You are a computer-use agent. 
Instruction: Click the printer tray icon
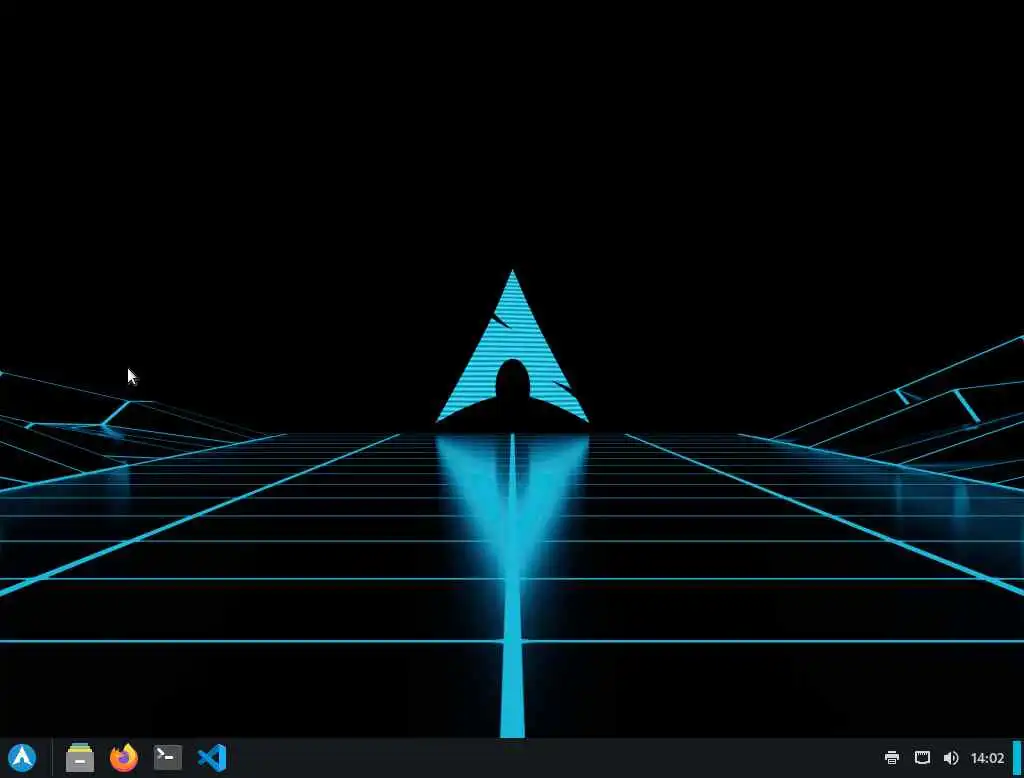891,758
